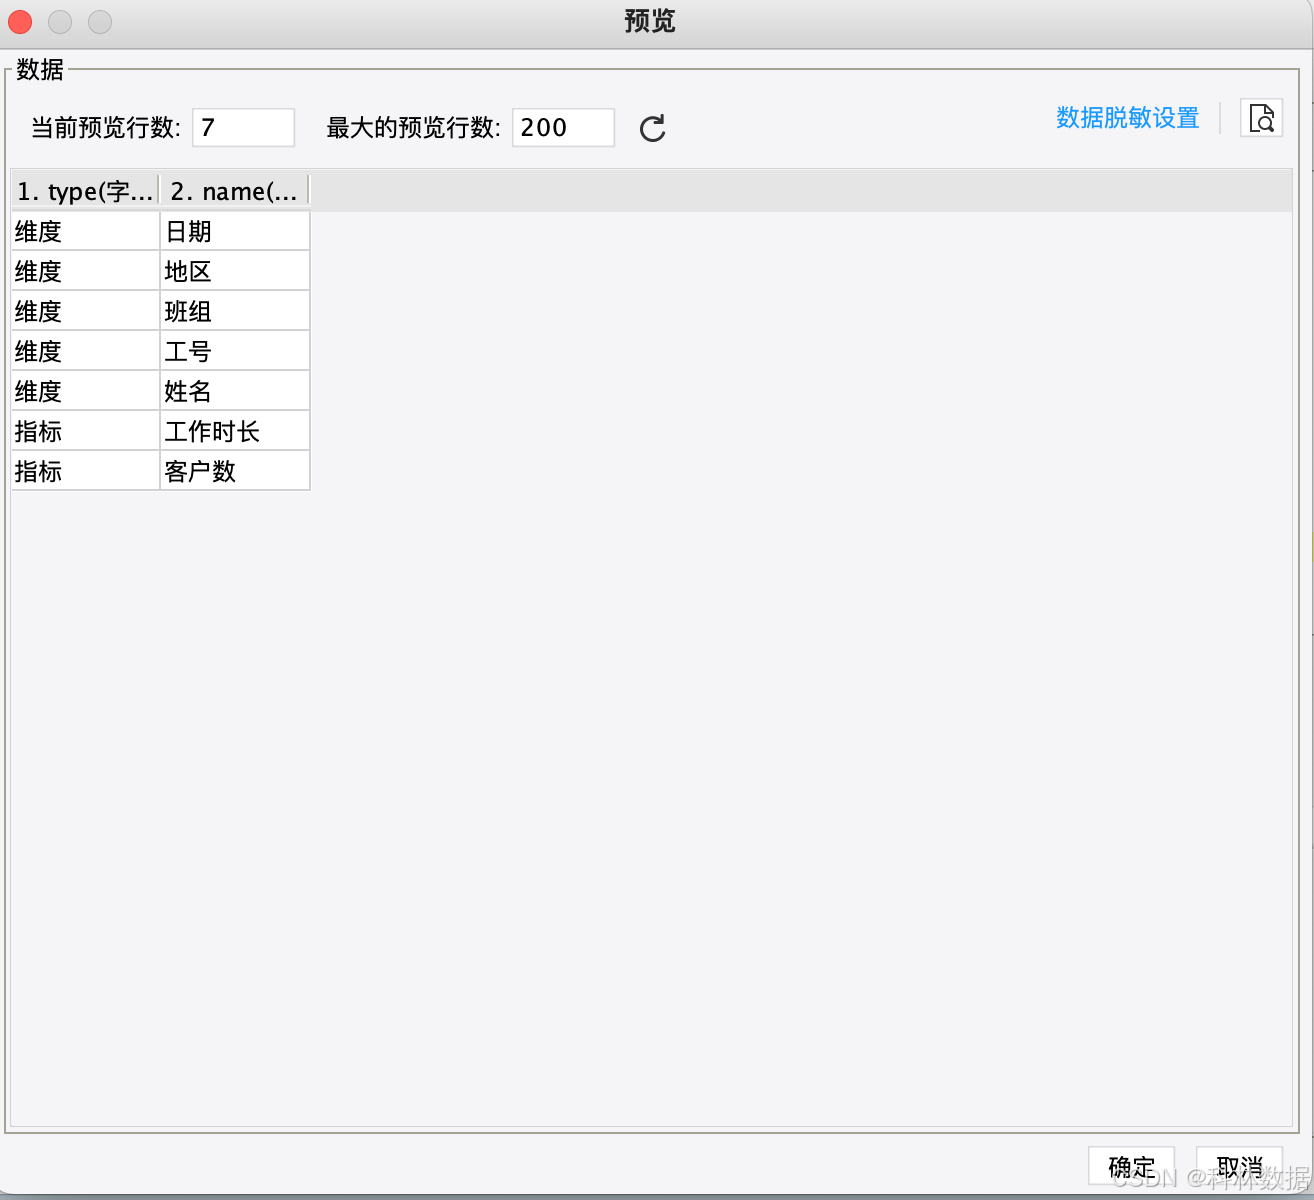Select 维度 cell in 地区 row

(x=86, y=271)
